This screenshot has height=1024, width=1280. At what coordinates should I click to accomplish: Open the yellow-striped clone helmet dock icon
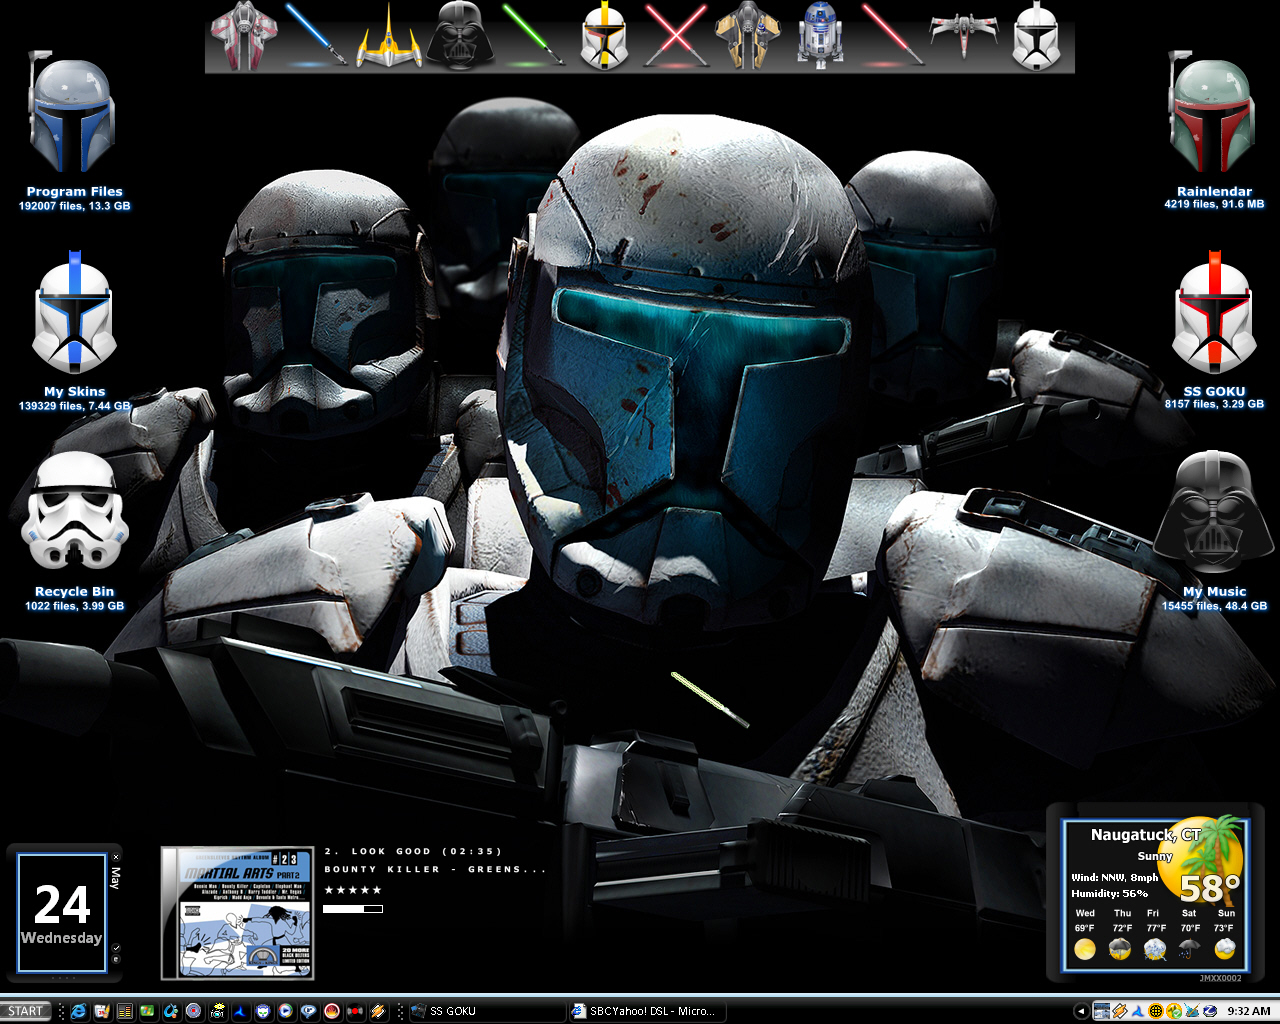[x=604, y=37]
